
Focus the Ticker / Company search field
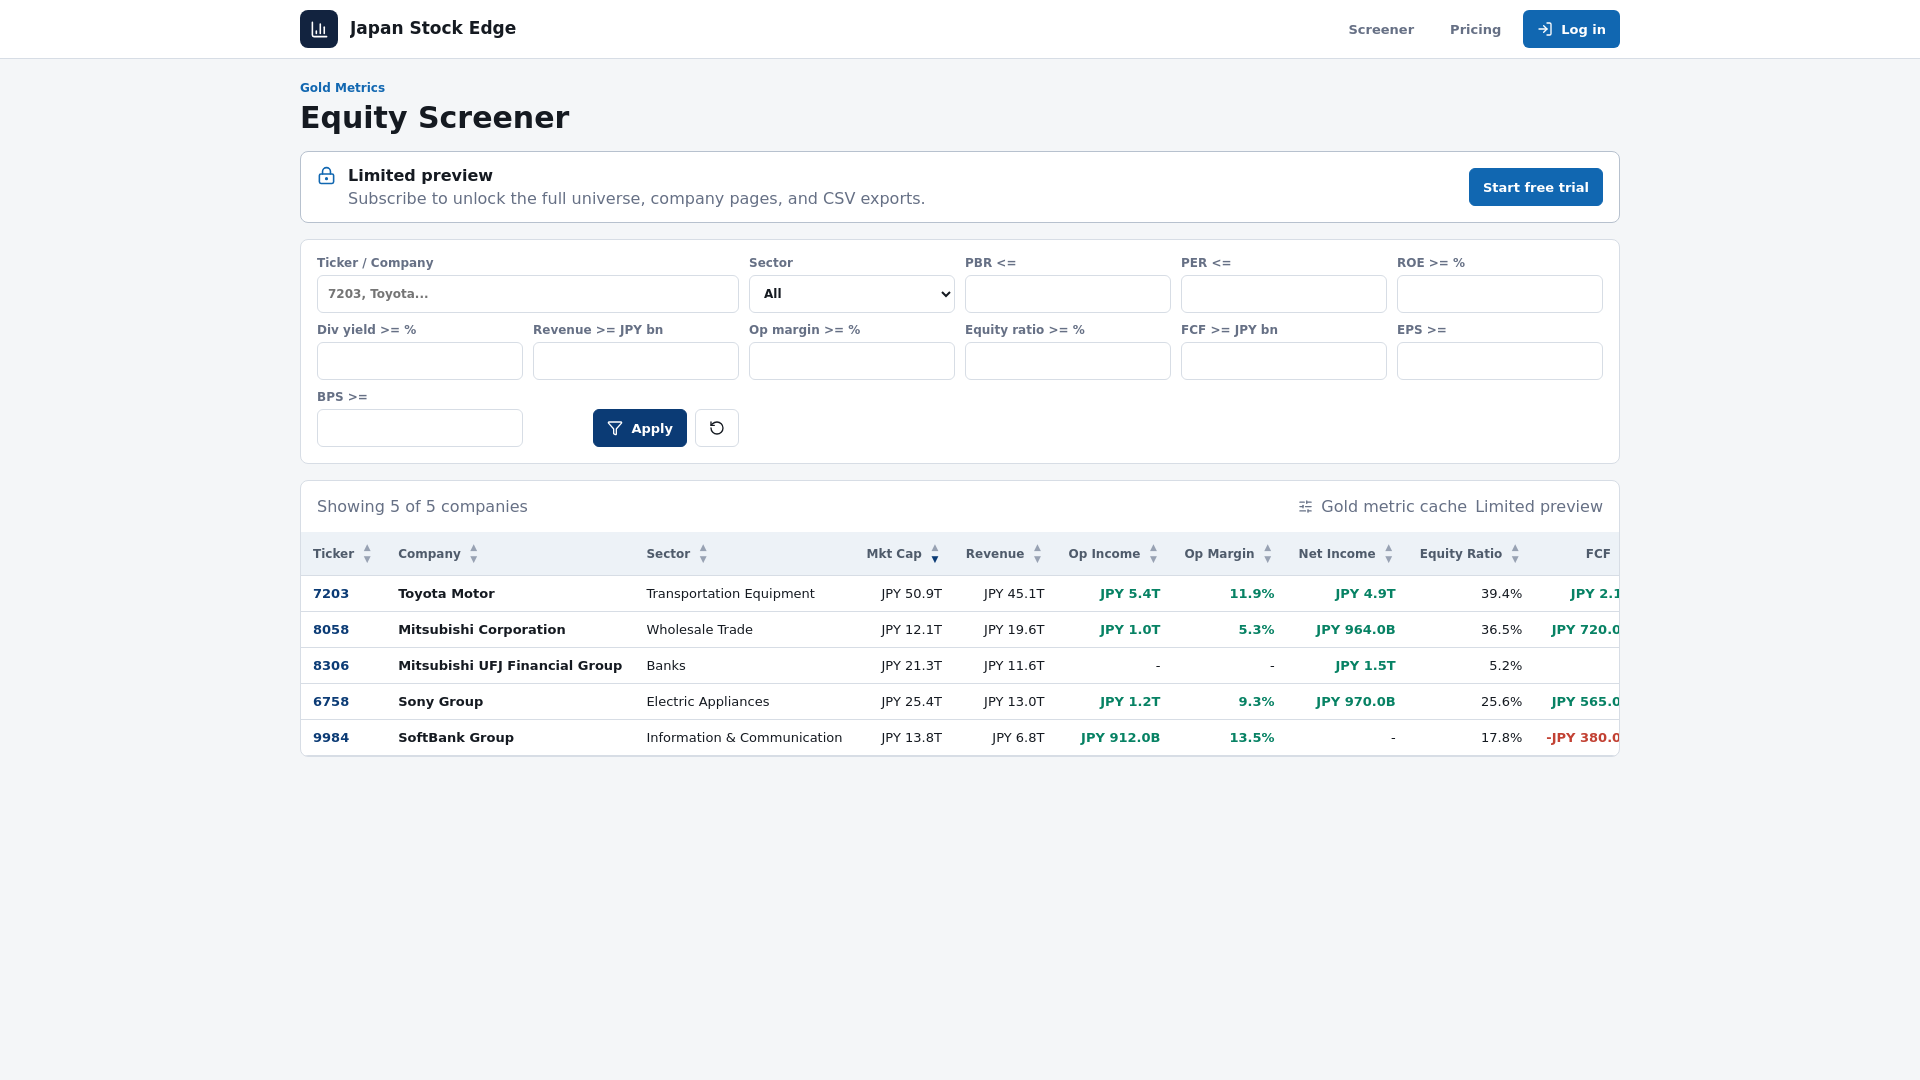(528, 294)
